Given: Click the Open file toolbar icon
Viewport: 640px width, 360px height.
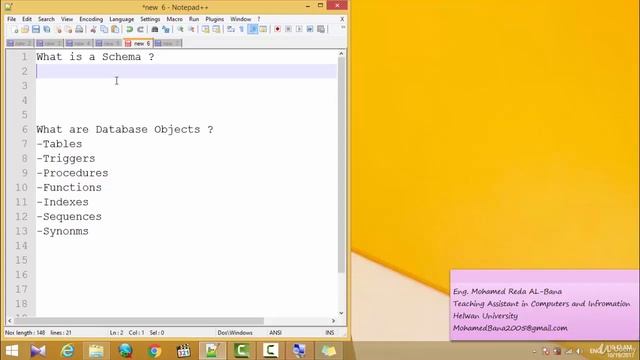Looking at the screenshot, I should (25, 29).
